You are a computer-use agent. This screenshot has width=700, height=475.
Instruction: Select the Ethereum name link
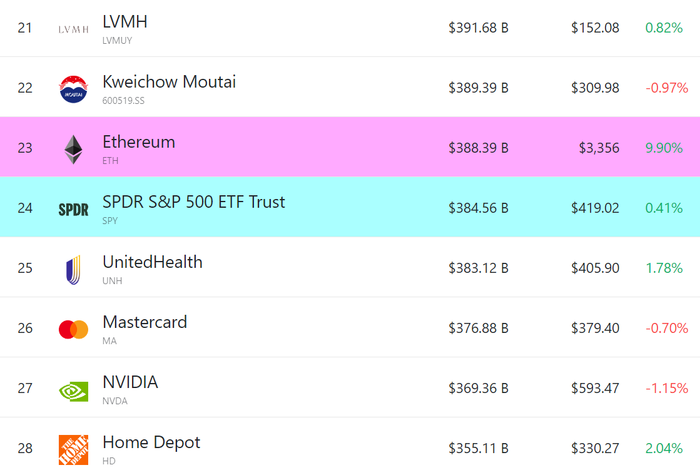click(x=139, y=142)
